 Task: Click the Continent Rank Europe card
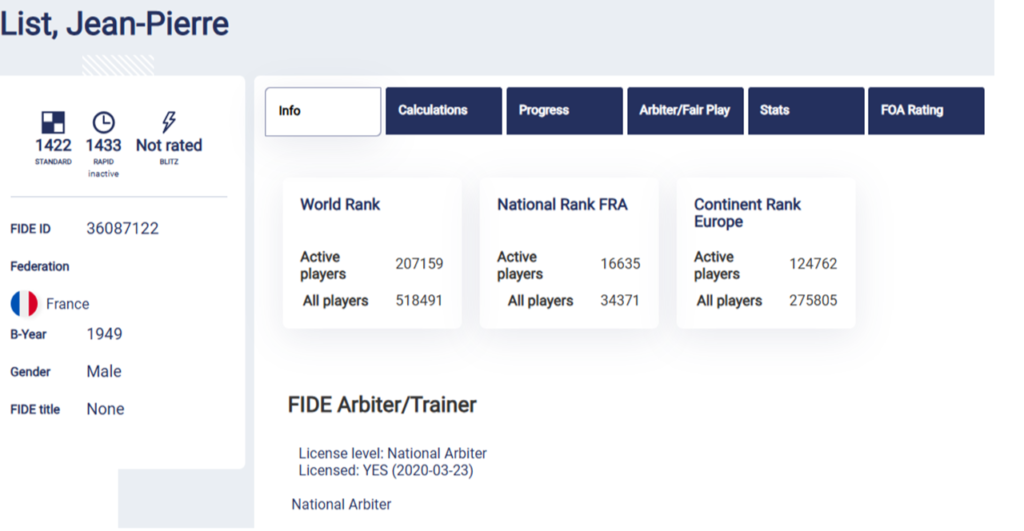click(x=766, y=253)
